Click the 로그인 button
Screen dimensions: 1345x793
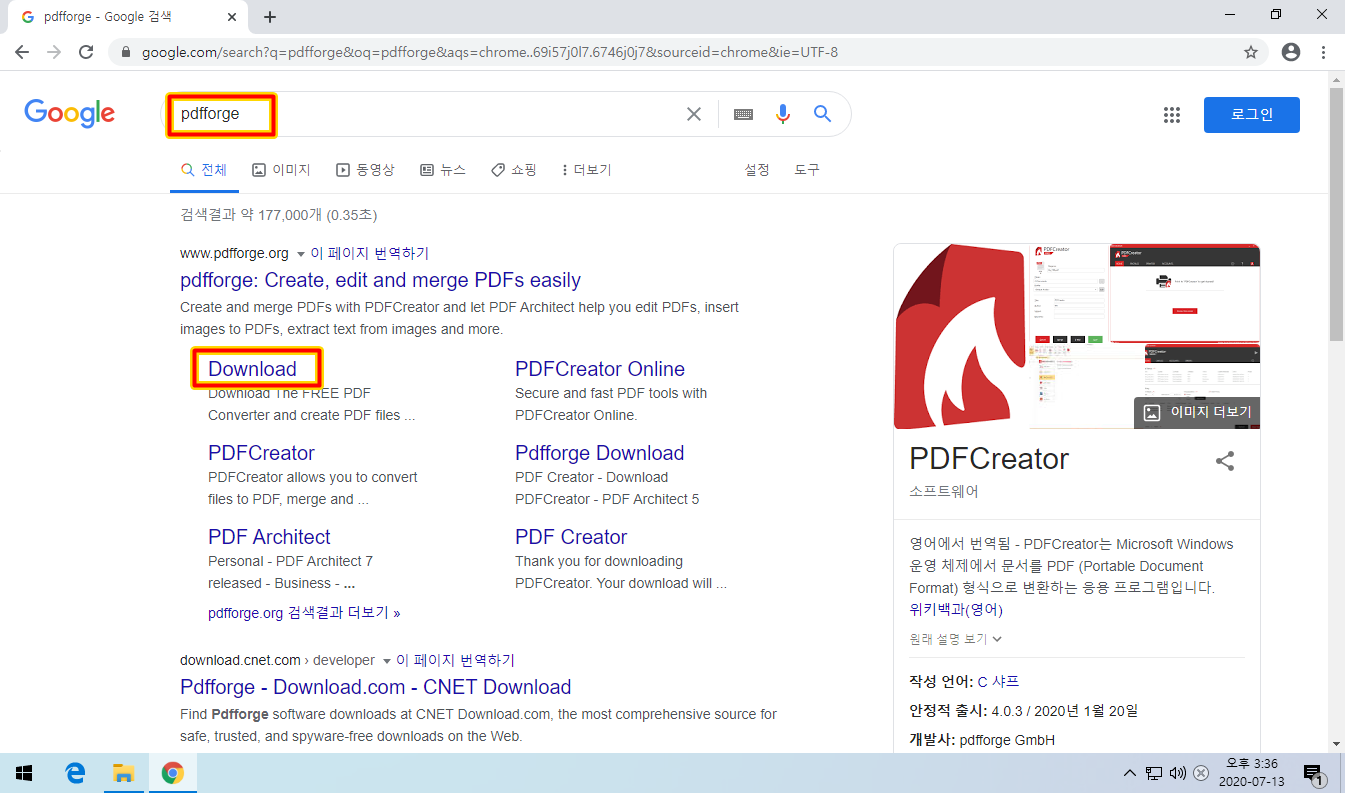pos(1252,115)
